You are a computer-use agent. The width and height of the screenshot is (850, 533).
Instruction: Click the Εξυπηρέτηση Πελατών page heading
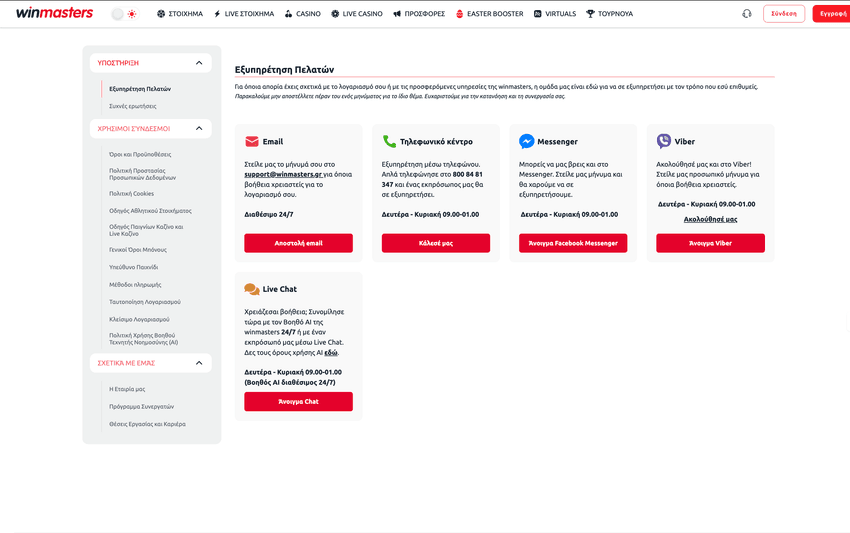[x=284, y=69]
